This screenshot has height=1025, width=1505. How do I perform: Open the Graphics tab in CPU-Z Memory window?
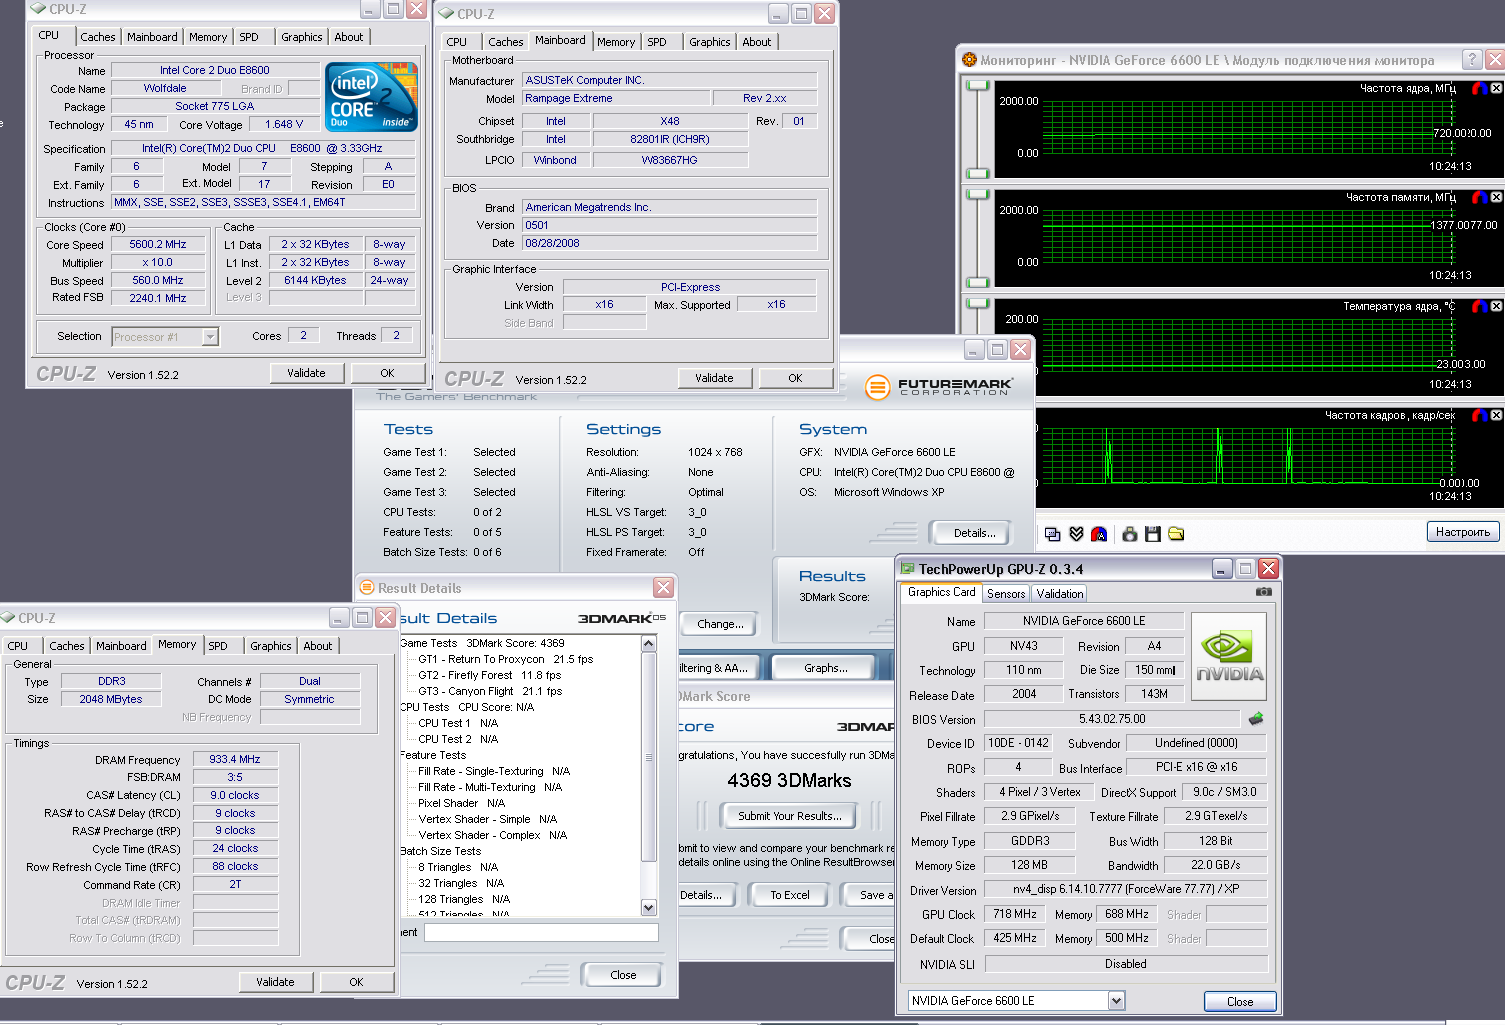pyautogui.click(x=271, y=646)
